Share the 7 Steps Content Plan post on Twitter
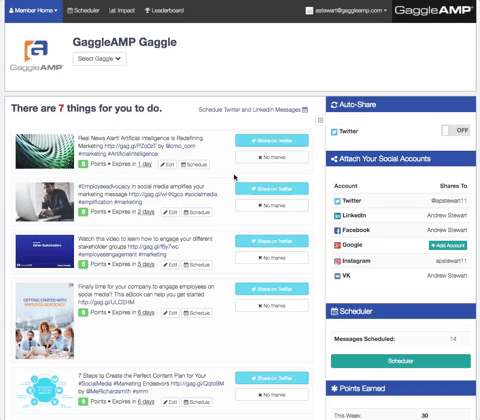This screenshot has height=420, width=480. pyautogui.click(x=272, y=378)
